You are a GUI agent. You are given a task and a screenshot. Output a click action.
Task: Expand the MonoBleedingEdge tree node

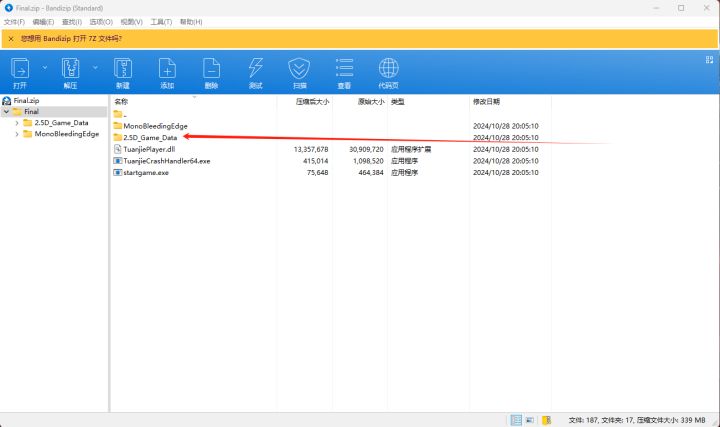point(17,134)
